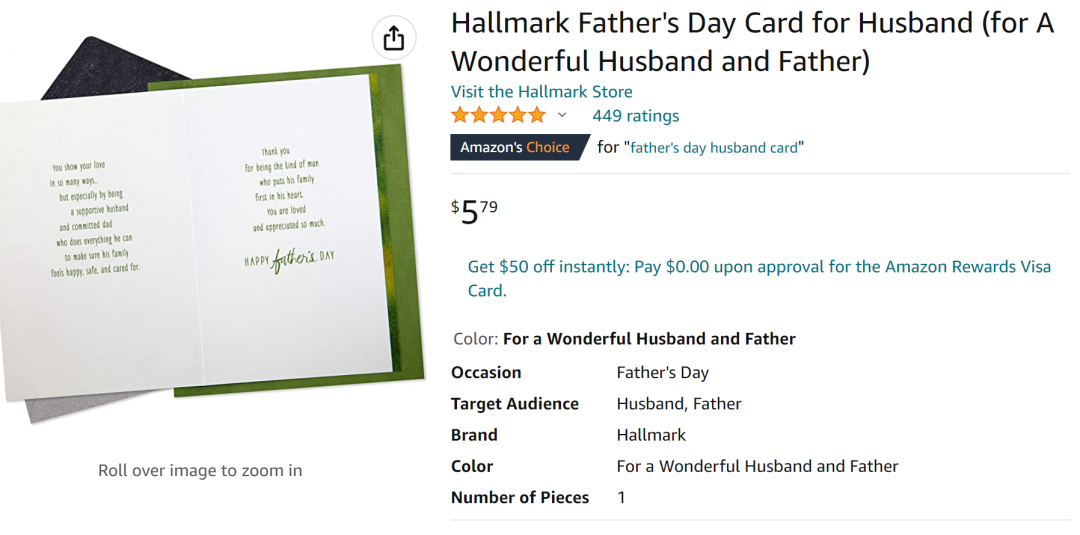Click the Amazon Rewards Visa $50 off offer
Screen dimensions: 1080x535
[x=759, y=278]
